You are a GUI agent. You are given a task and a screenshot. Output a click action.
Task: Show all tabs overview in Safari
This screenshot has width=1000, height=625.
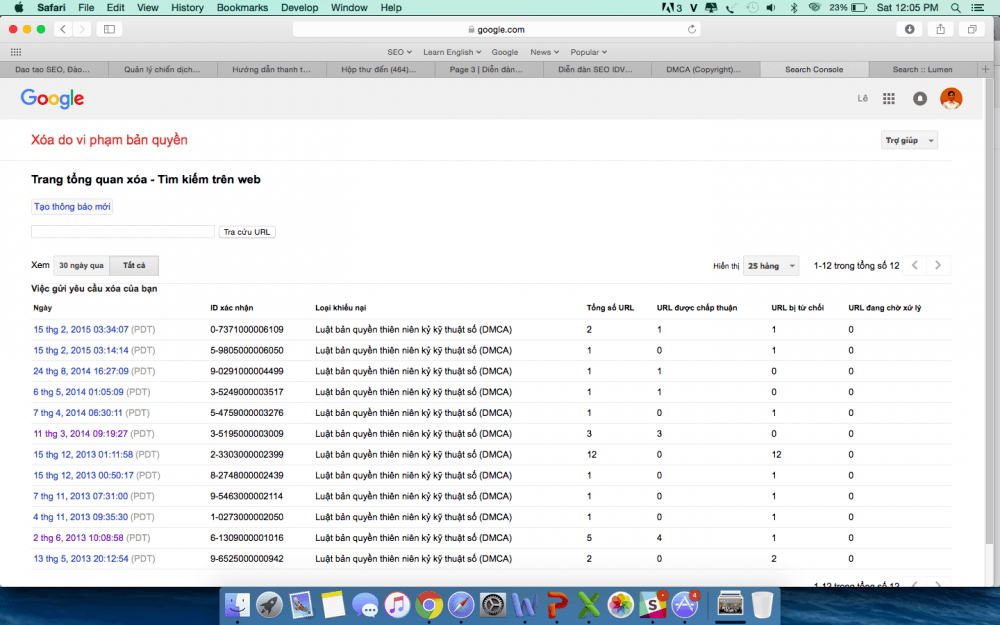972,29
